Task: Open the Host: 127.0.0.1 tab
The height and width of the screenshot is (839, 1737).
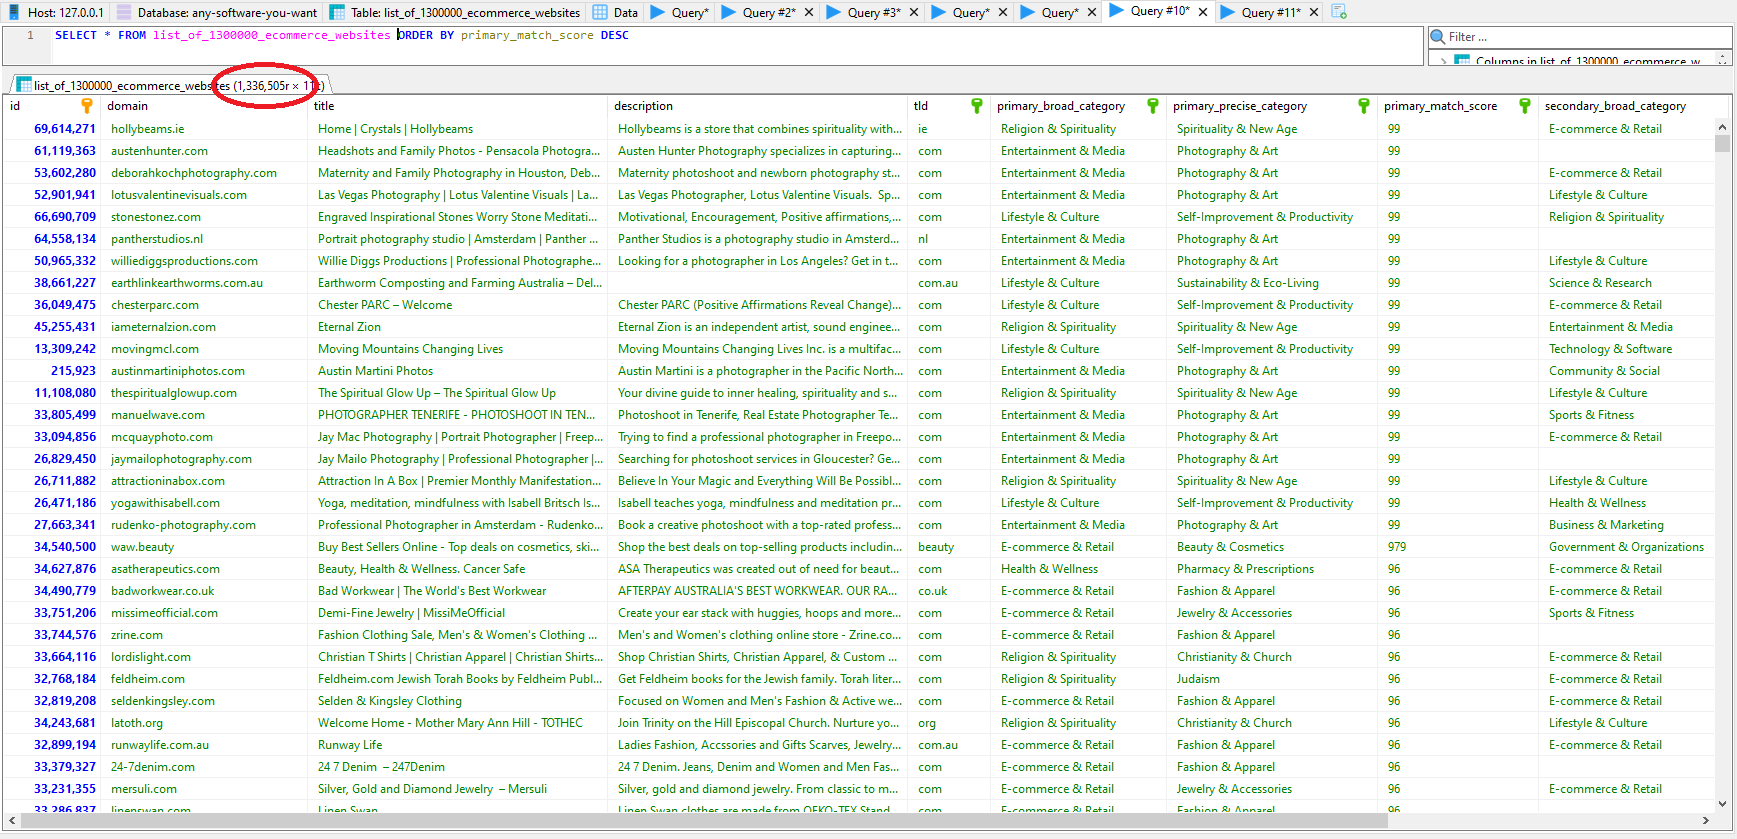Action: [56, 12]
